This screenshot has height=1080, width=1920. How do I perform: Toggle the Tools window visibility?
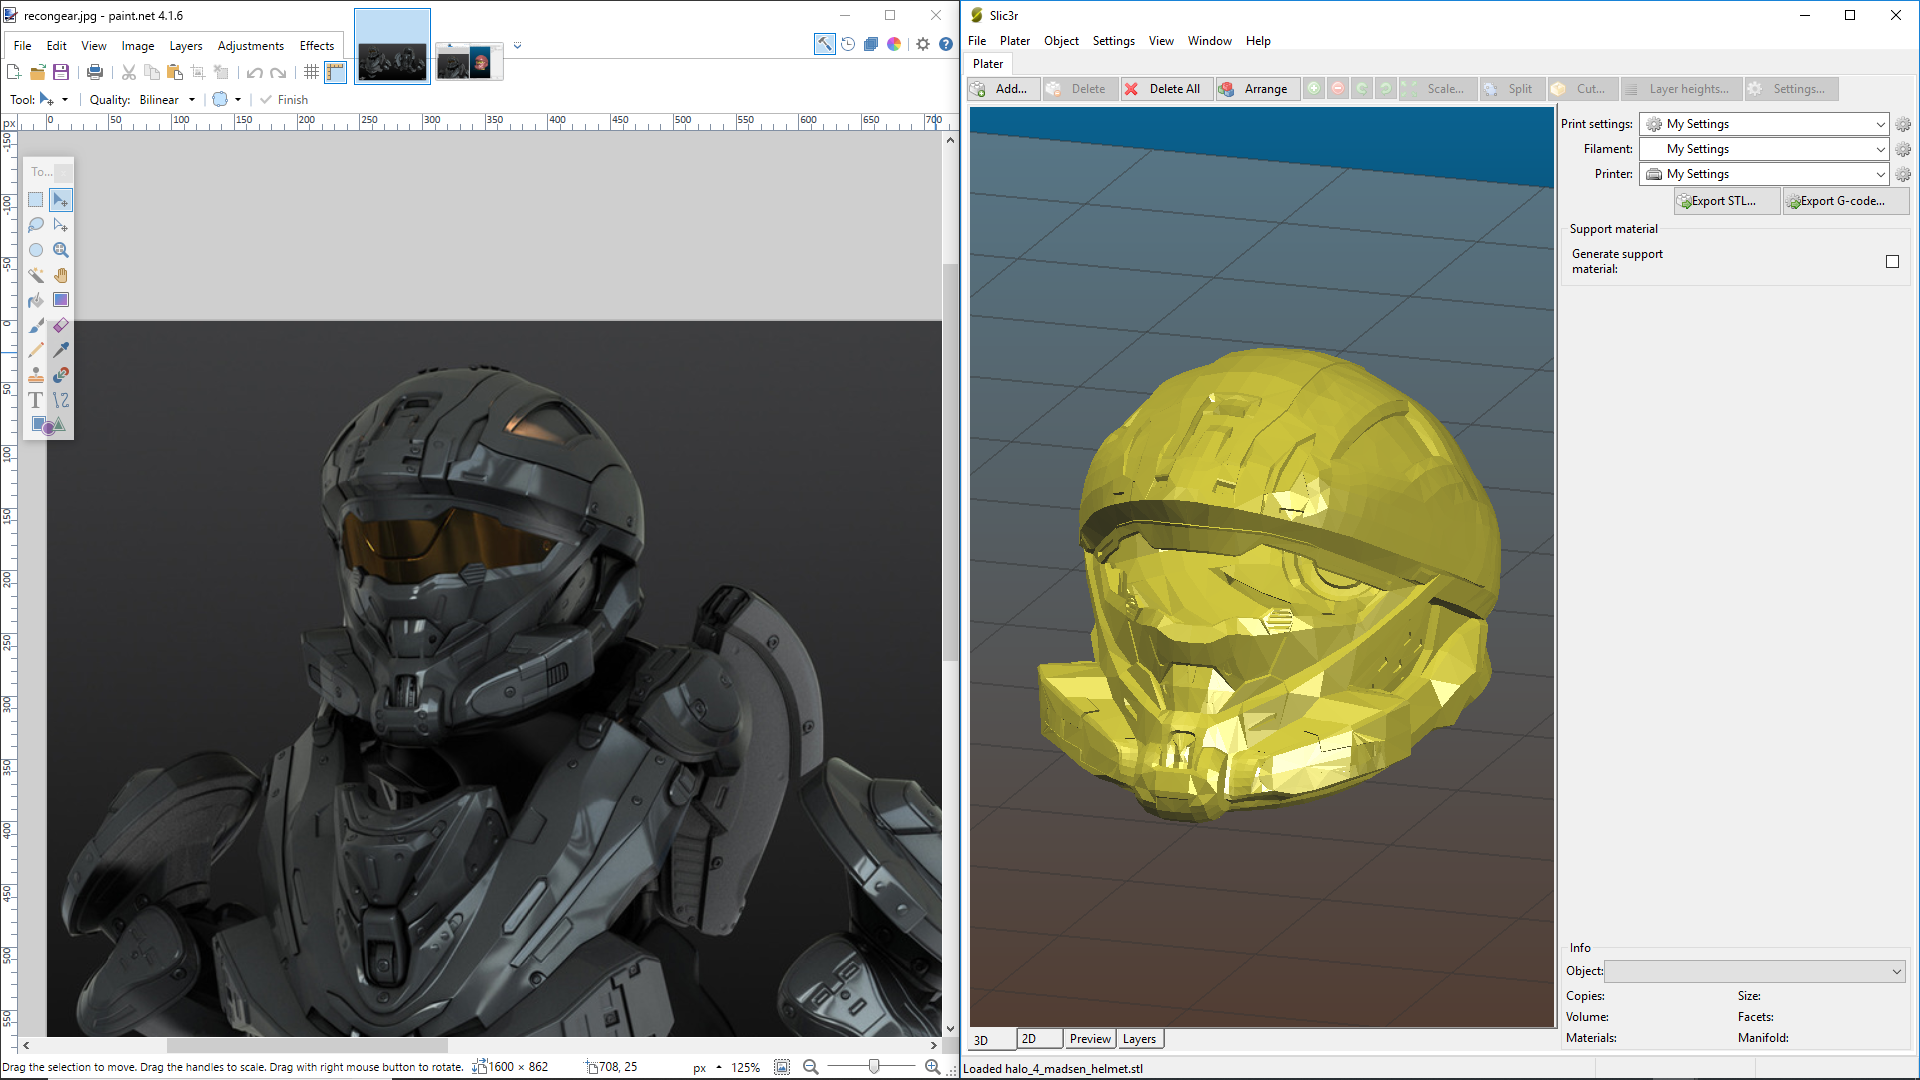(x=824, y=44)
